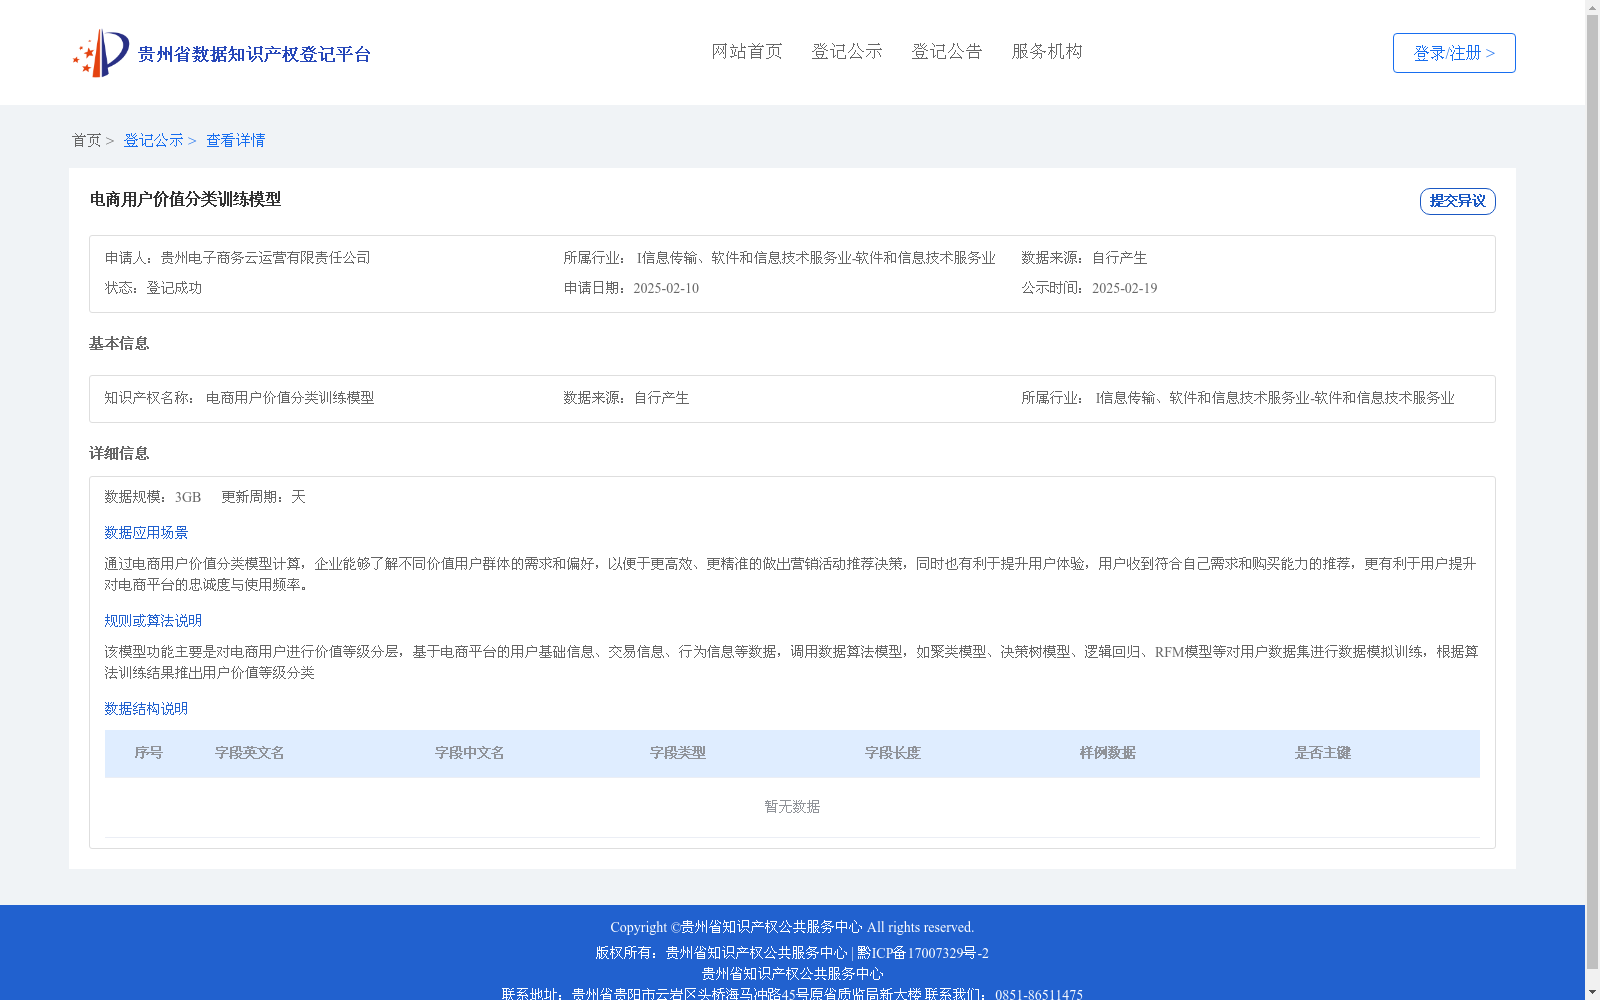Click the 是否主键 column header
The width and height of the screenshot is (1600, 1000).
(1323, 753)
